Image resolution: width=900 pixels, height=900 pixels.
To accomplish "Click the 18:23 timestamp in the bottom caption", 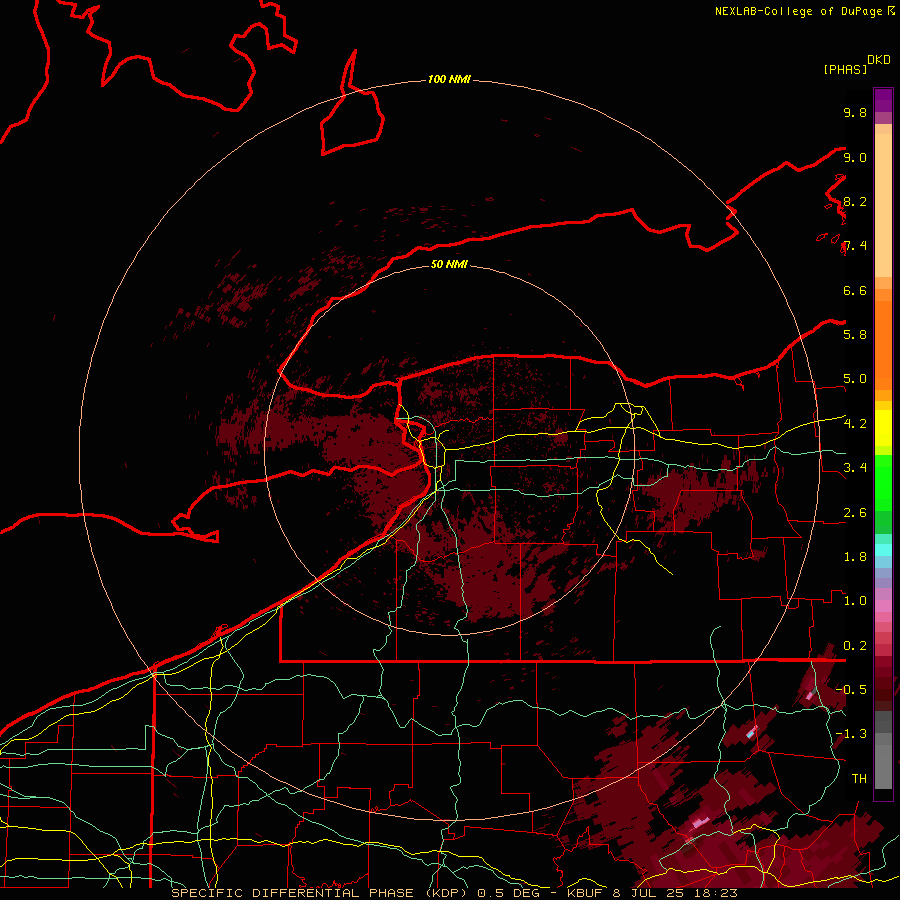I will pyautogui.click(x=717, y=893).
